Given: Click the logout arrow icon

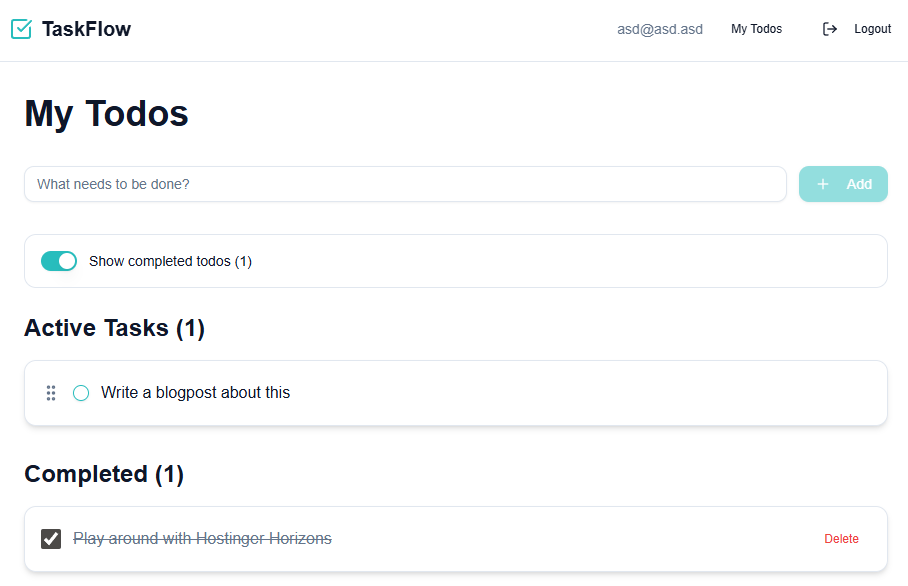Looking at the screenshot, I should pyautogui.click(x=830, y=29).
